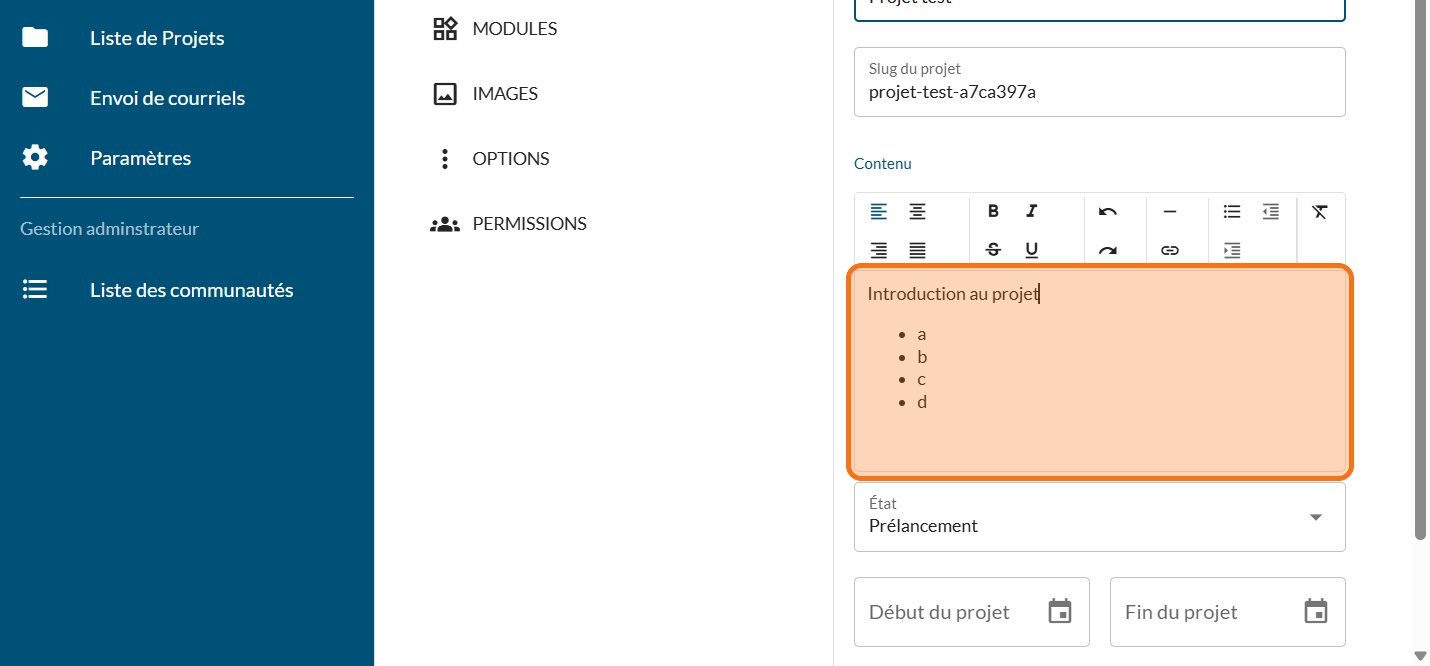Insert a hyperlink in the content
Image resolution: width=1430 pixels, height=666 pixels.
(1170, 250)
